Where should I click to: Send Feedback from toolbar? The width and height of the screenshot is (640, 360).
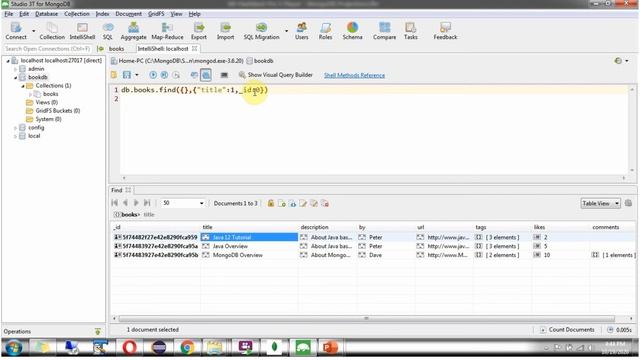tap(445, 31)
